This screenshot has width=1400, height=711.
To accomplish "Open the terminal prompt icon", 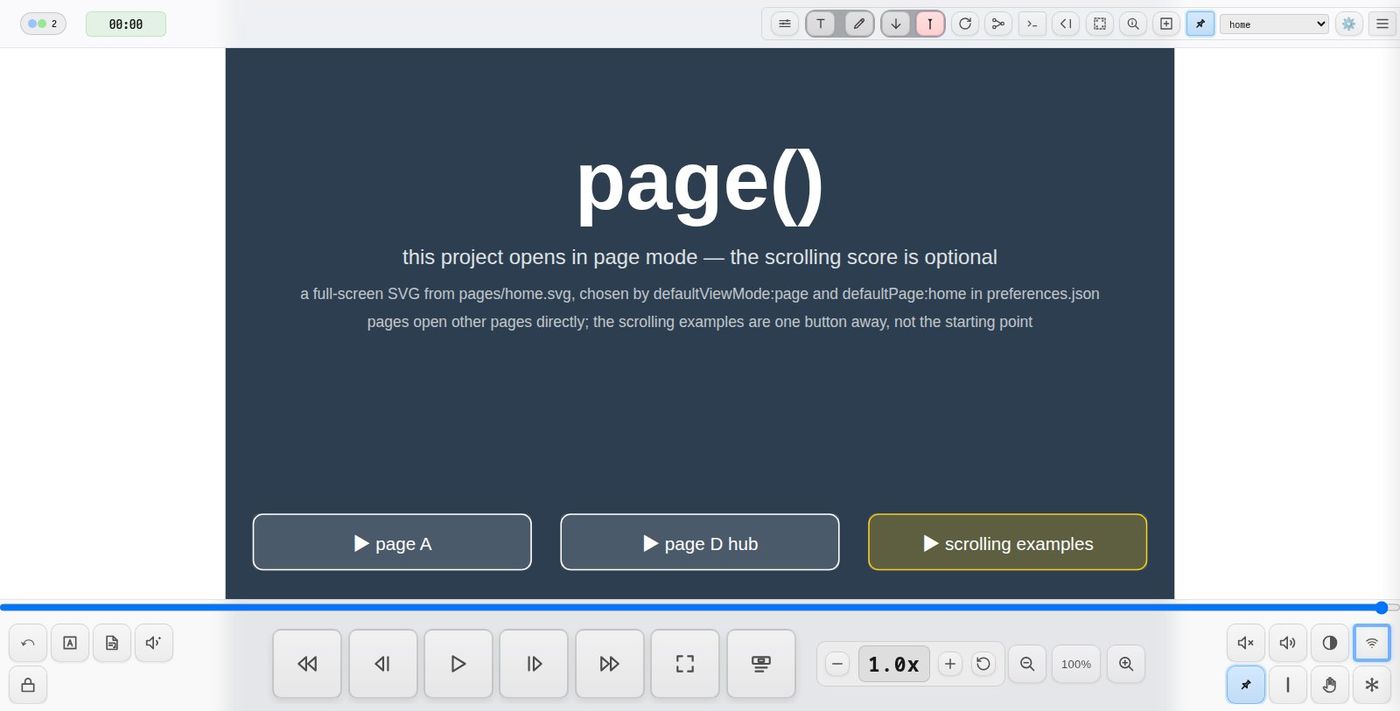I will click(x=1032, y=24).
